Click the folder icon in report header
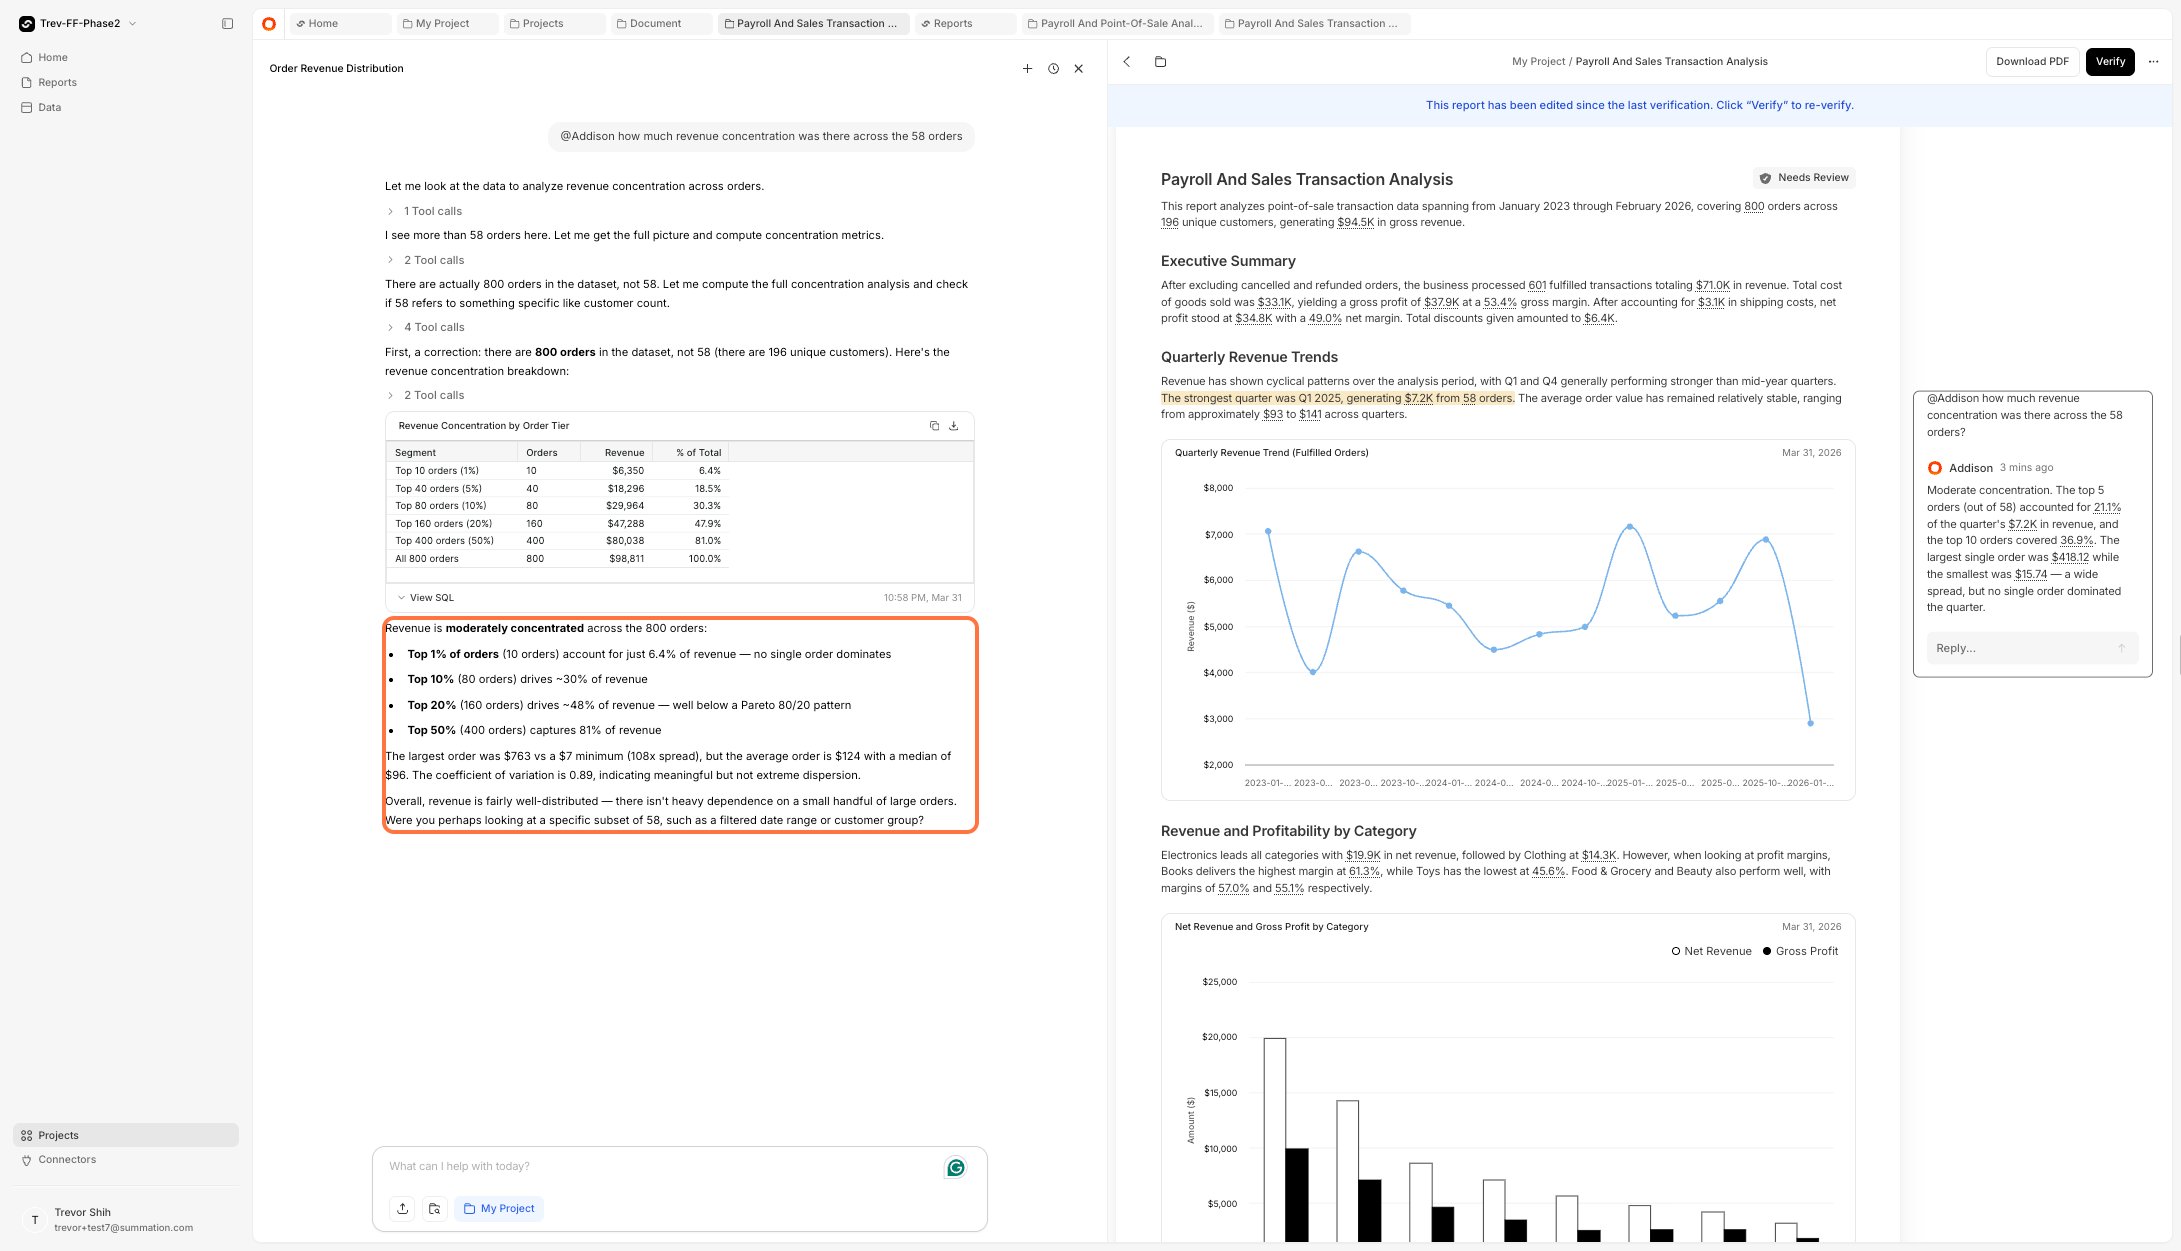This screenshot has width=2181, height=1251. [x=1160, y=62]
